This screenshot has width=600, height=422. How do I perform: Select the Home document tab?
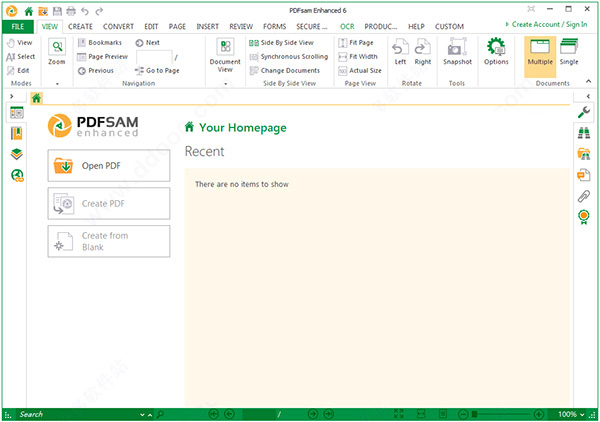(x=36, y=98)
